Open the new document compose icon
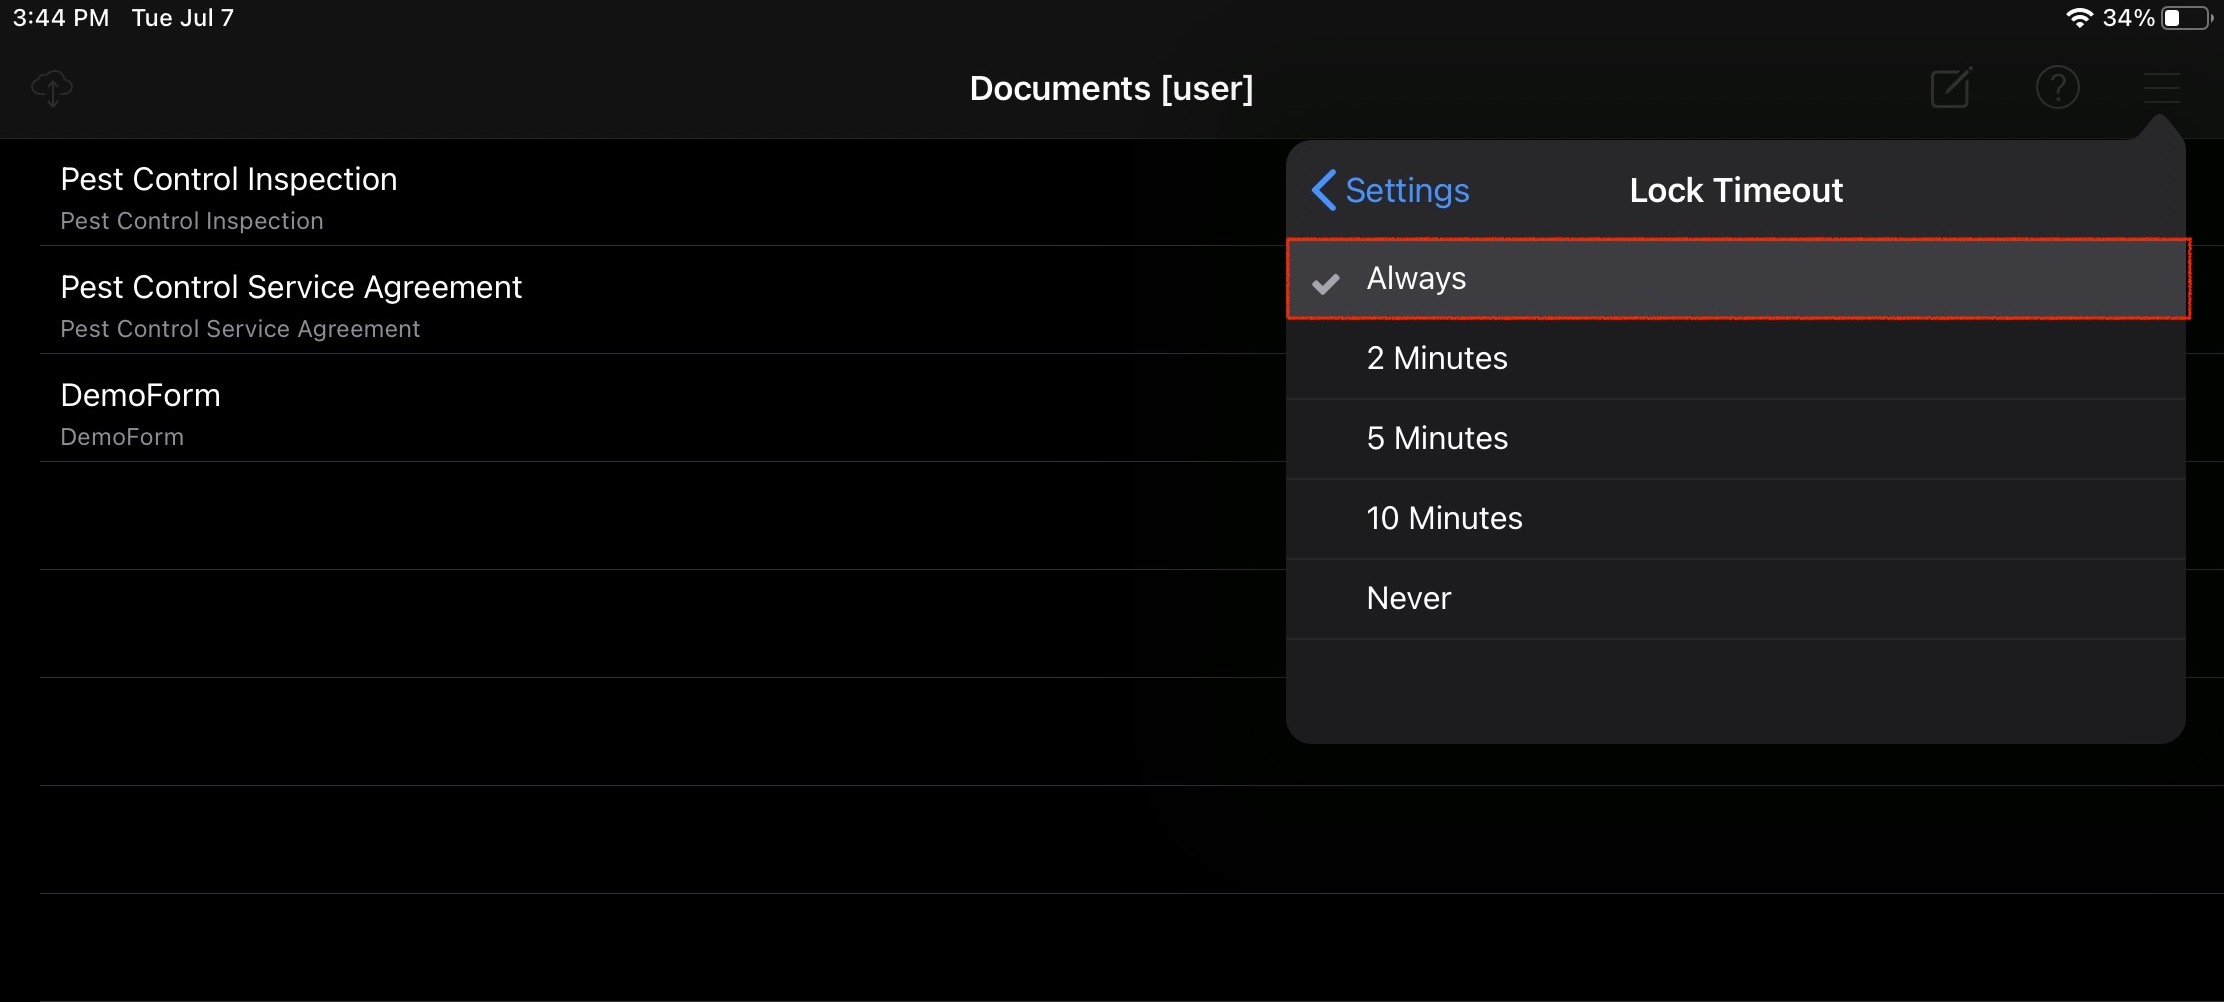The image size is (2224, 1002). coord(1951,88)
